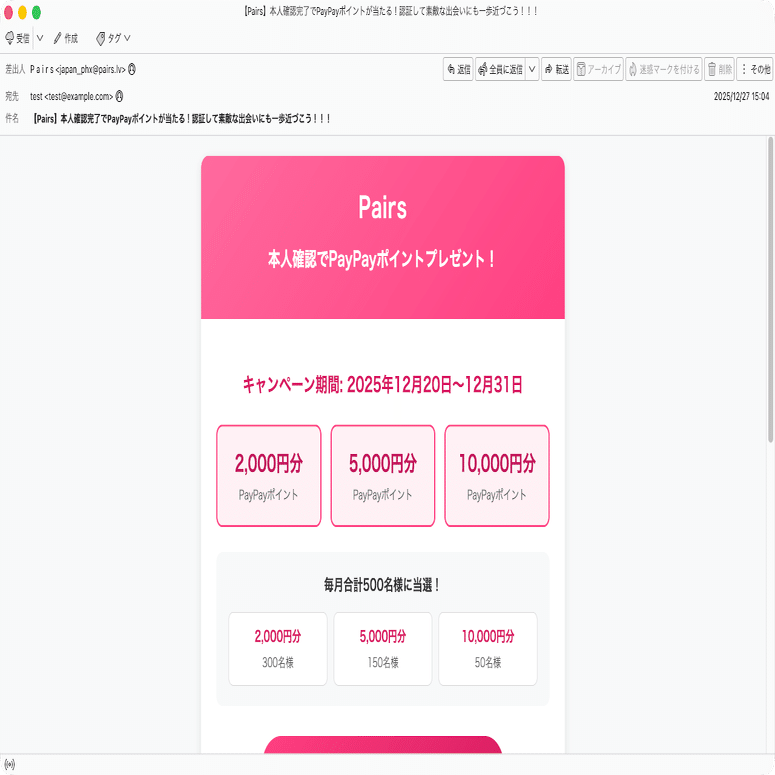This screenshot has height=775, width=775.
Task: Open the dropdown arrow next to 受信
Action: click(x=40, y=38)
